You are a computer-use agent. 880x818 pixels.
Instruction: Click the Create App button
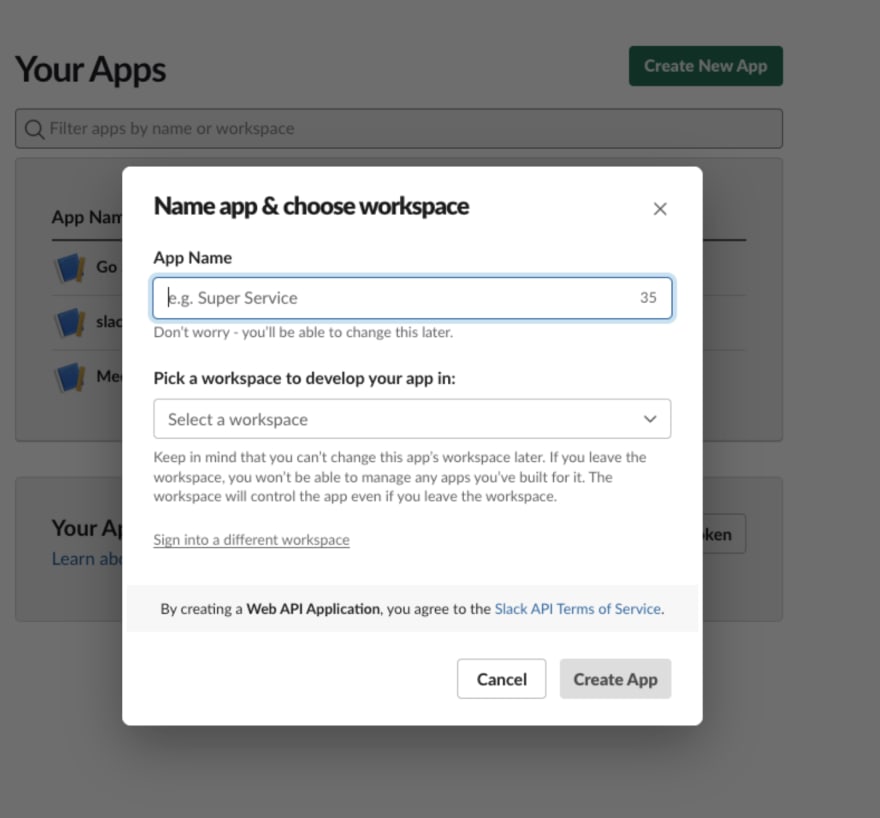(x=615, y=679)
